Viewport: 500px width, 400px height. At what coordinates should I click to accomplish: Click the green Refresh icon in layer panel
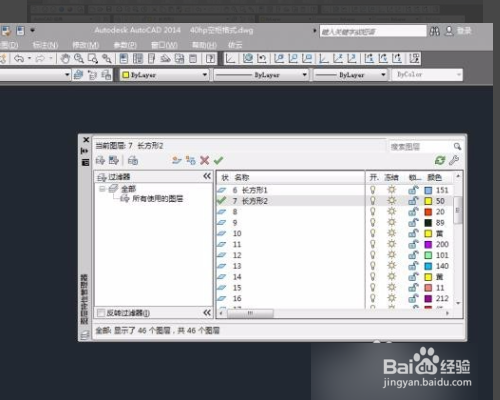440,160
